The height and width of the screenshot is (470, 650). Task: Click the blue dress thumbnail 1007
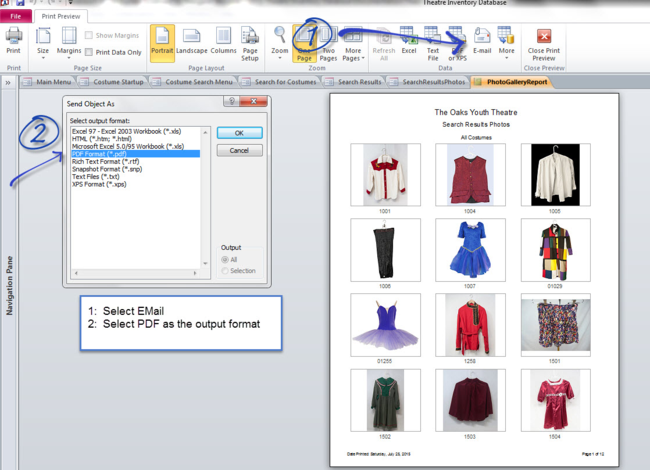tap(469, 249)
